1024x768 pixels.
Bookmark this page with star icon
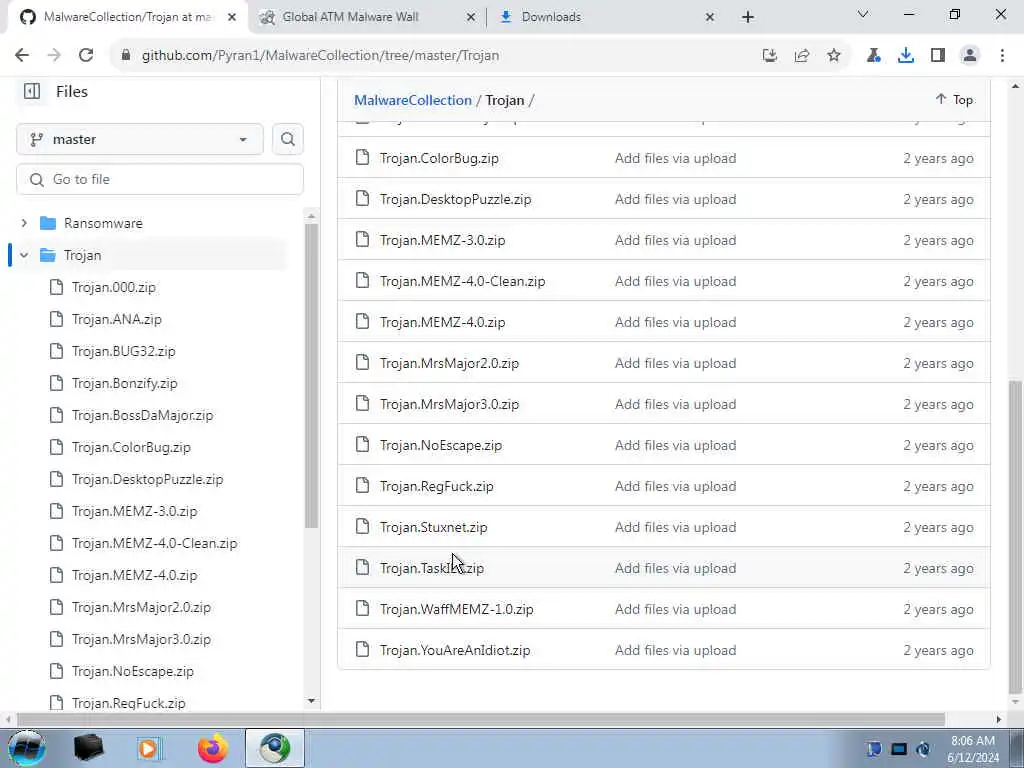point(834,56)
